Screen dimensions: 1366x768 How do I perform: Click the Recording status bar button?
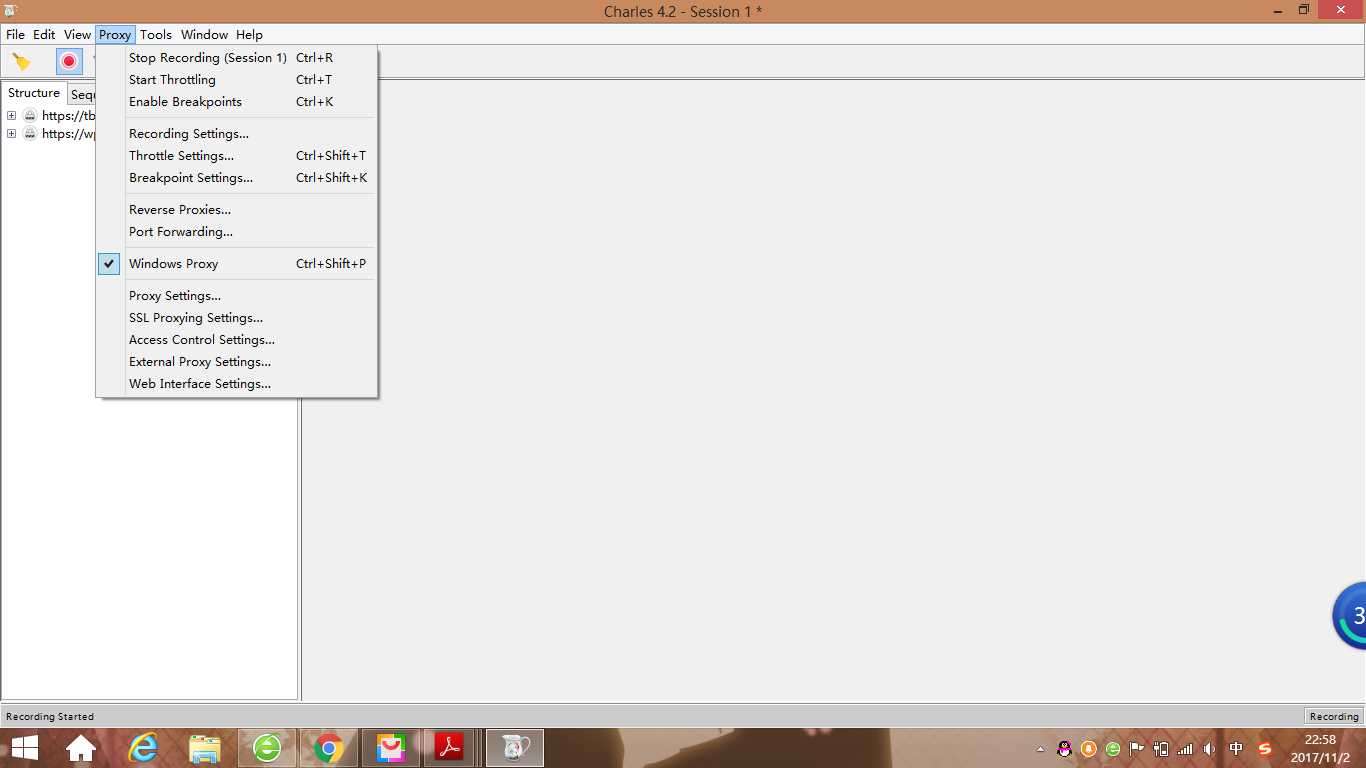(x=1334, y=716)
